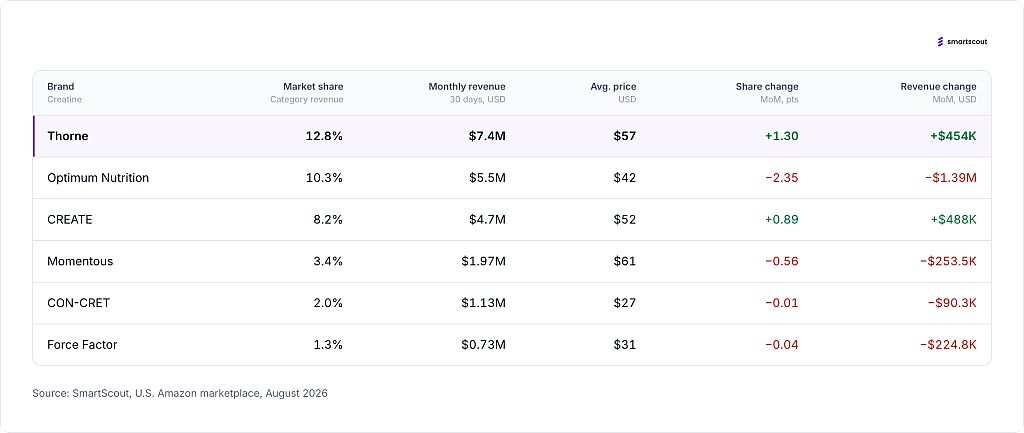The height and width of the screenshot is (433, 1024).
Task: Click the $4.7M monthly revenue value
Action: (488, 219)
